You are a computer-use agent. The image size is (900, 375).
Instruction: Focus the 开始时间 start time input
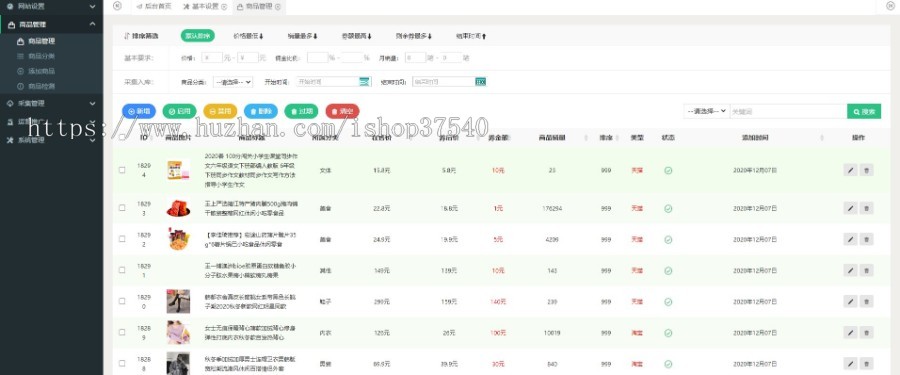point(328,82)
